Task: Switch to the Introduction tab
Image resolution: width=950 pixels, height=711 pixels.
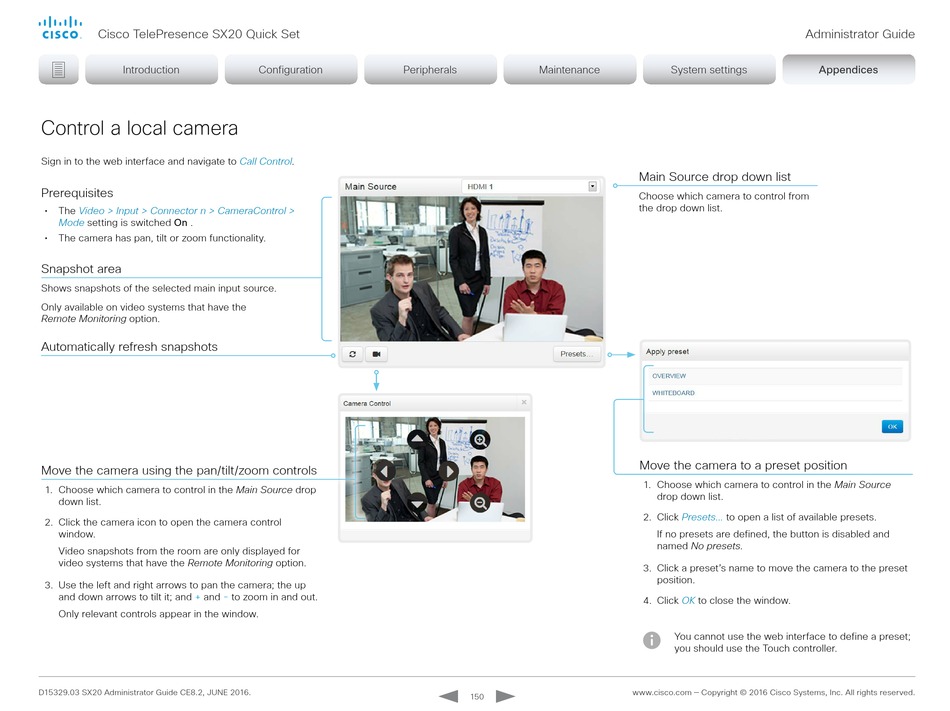Action: 151,70
